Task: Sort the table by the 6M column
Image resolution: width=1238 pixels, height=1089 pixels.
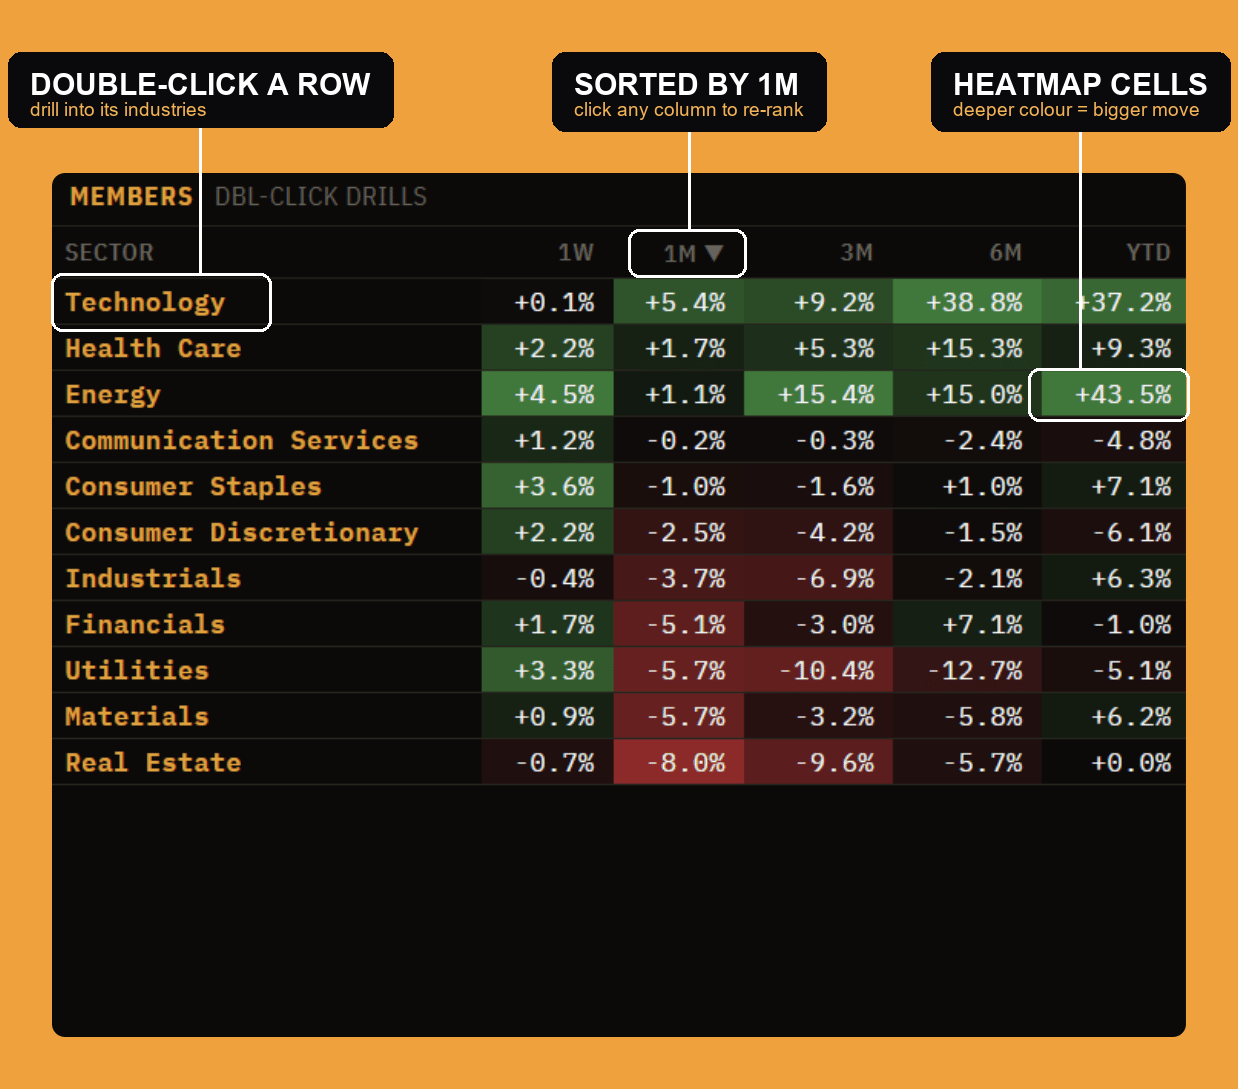Action: 1005,252
